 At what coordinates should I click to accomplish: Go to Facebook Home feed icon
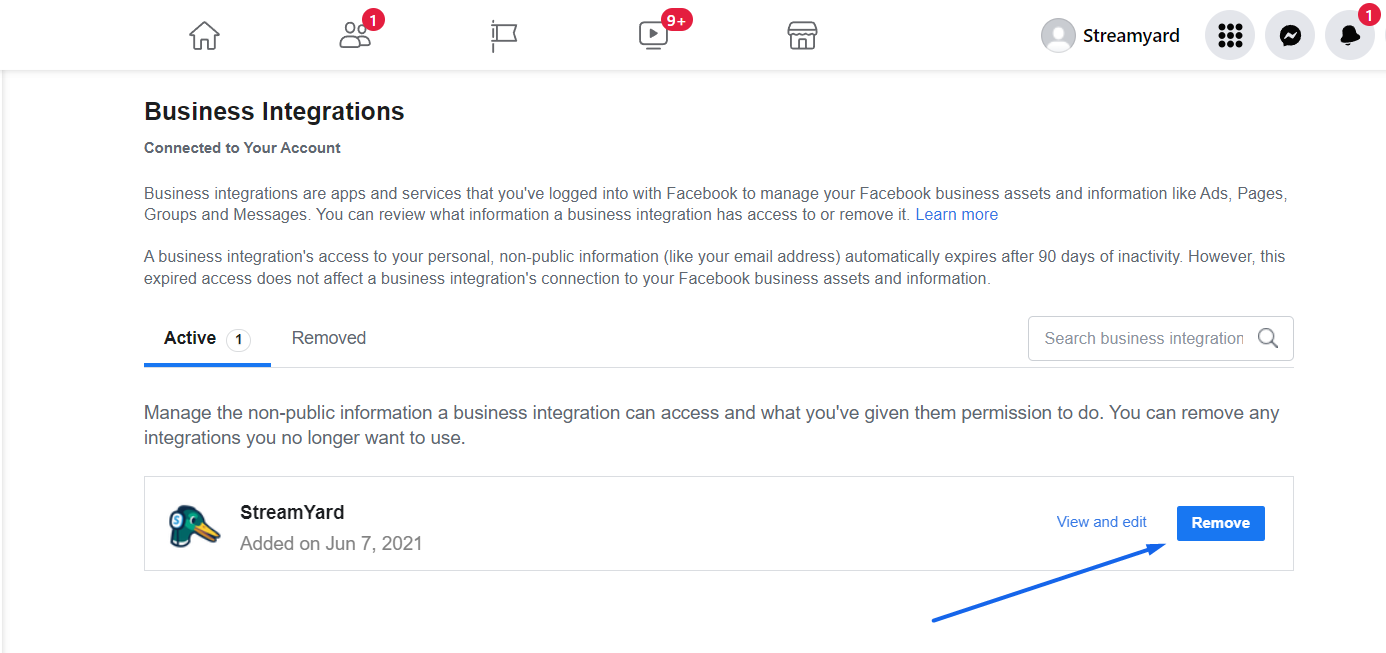[204, 36]
